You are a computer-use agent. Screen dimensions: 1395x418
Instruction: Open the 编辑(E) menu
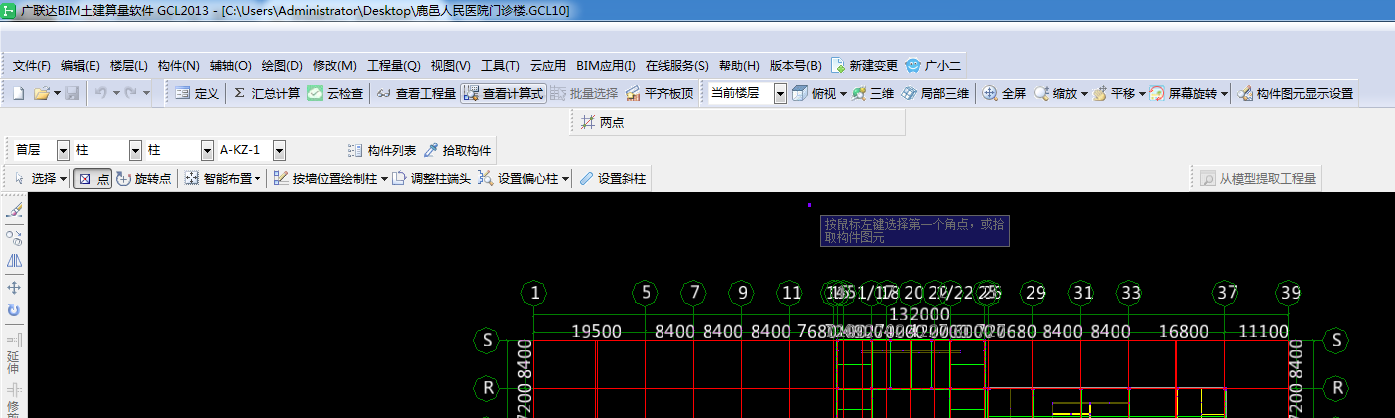[80, 66]
